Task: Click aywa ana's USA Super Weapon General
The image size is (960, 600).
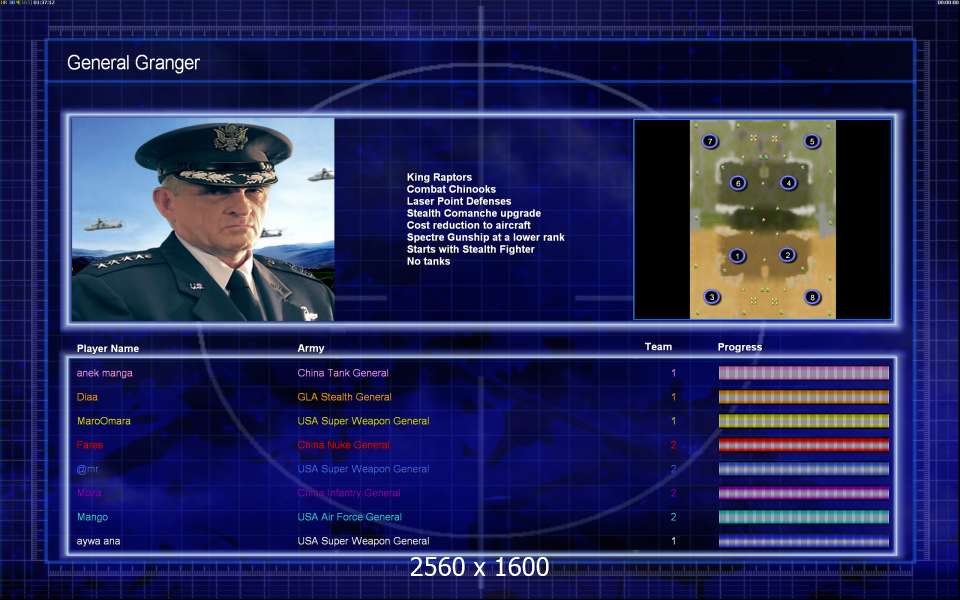Action: pyautogui.click(x=363, y=541)
